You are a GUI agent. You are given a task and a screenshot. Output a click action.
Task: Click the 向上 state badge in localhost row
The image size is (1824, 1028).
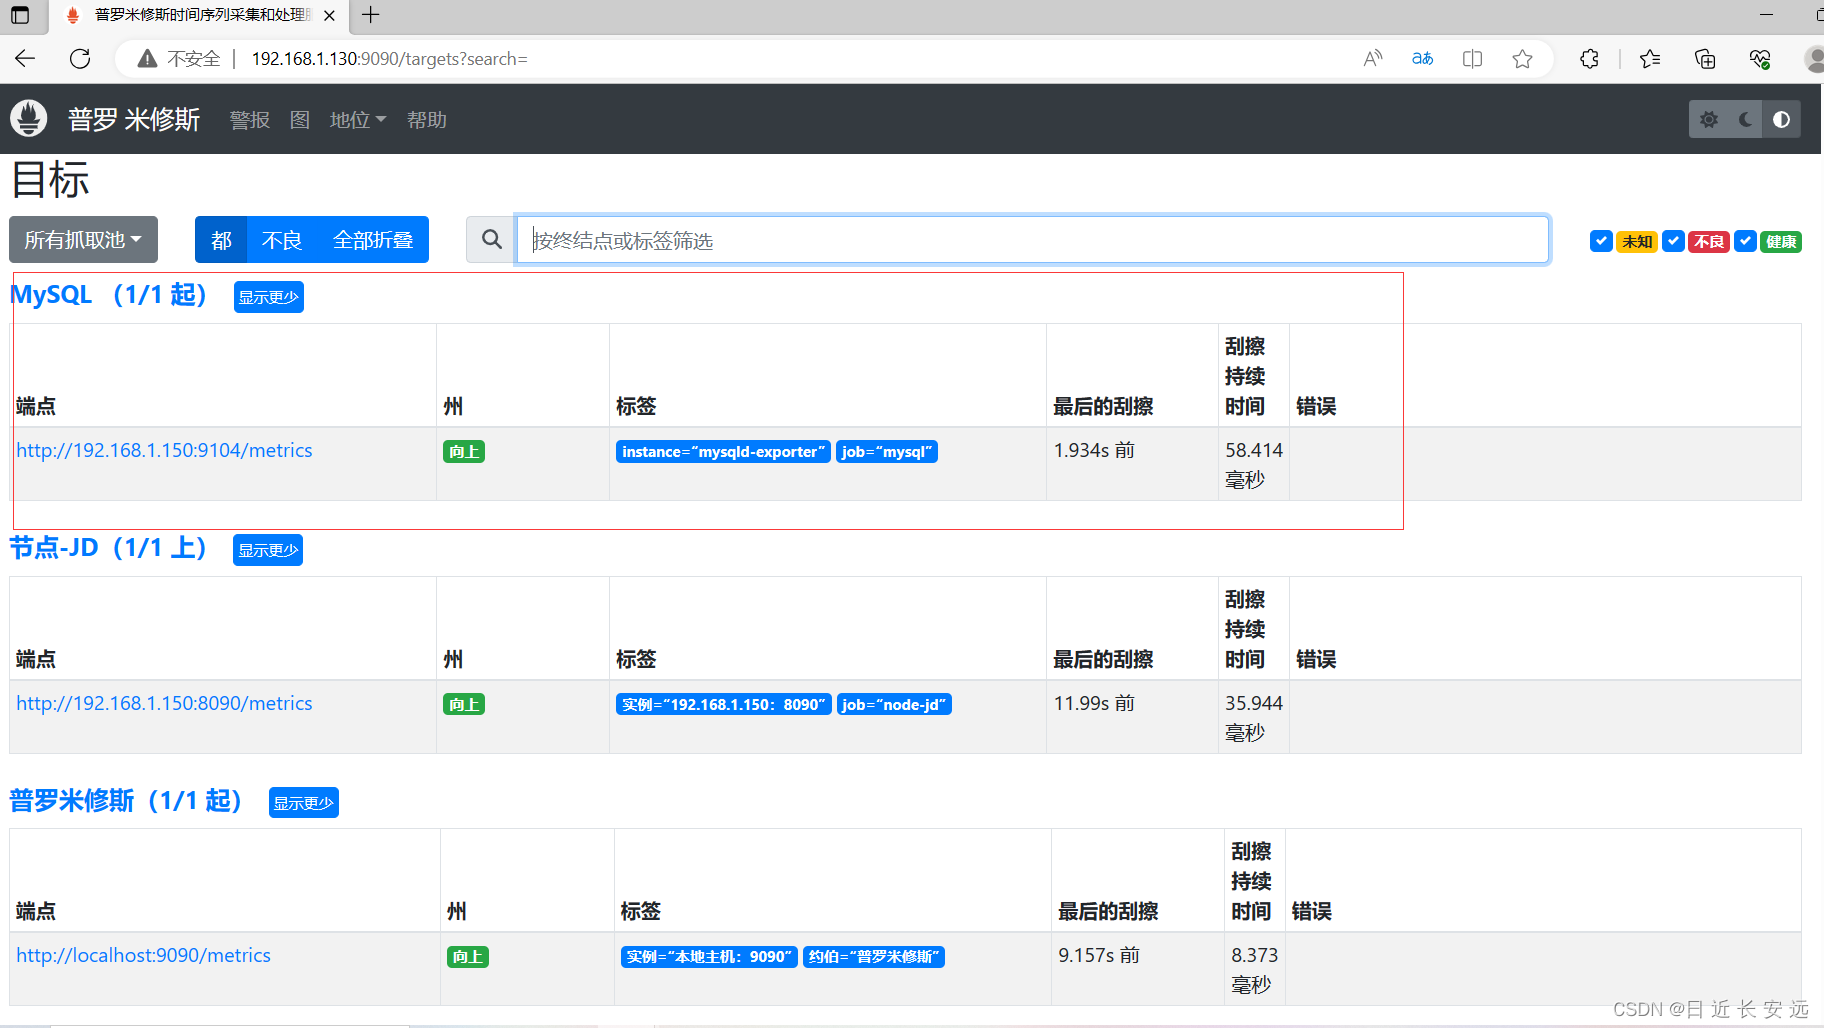click(468, 957)
